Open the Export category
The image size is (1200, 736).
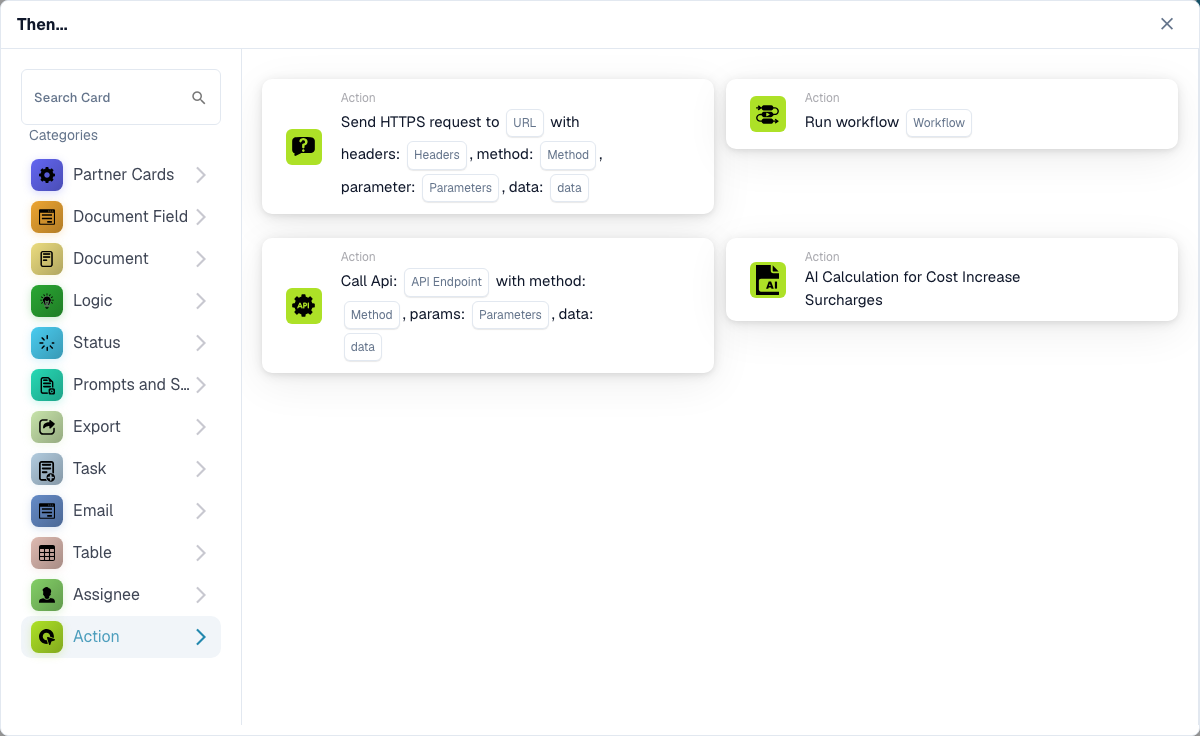click(x=121, y=427)
